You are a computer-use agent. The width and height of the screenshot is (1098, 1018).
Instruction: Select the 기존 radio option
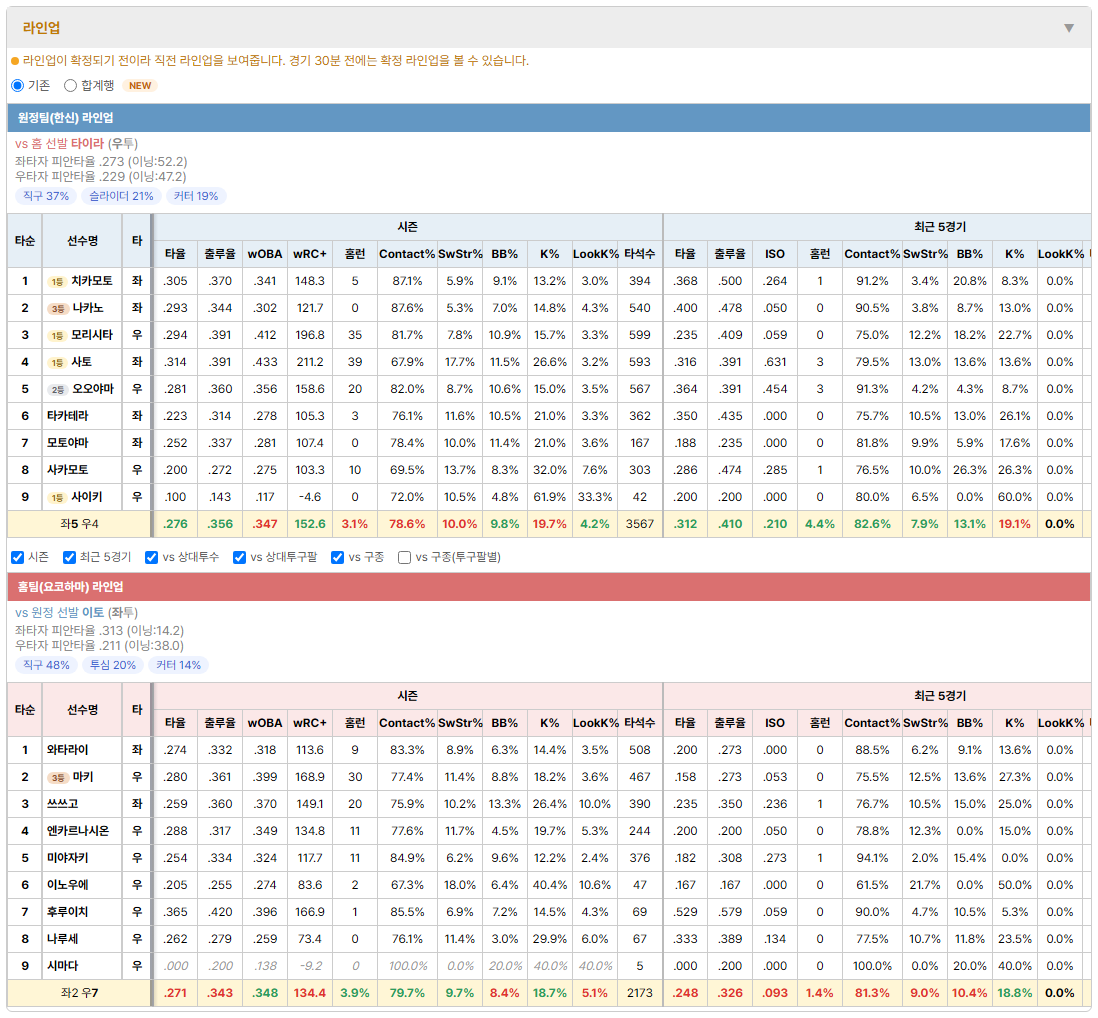(x=18, y=85)
